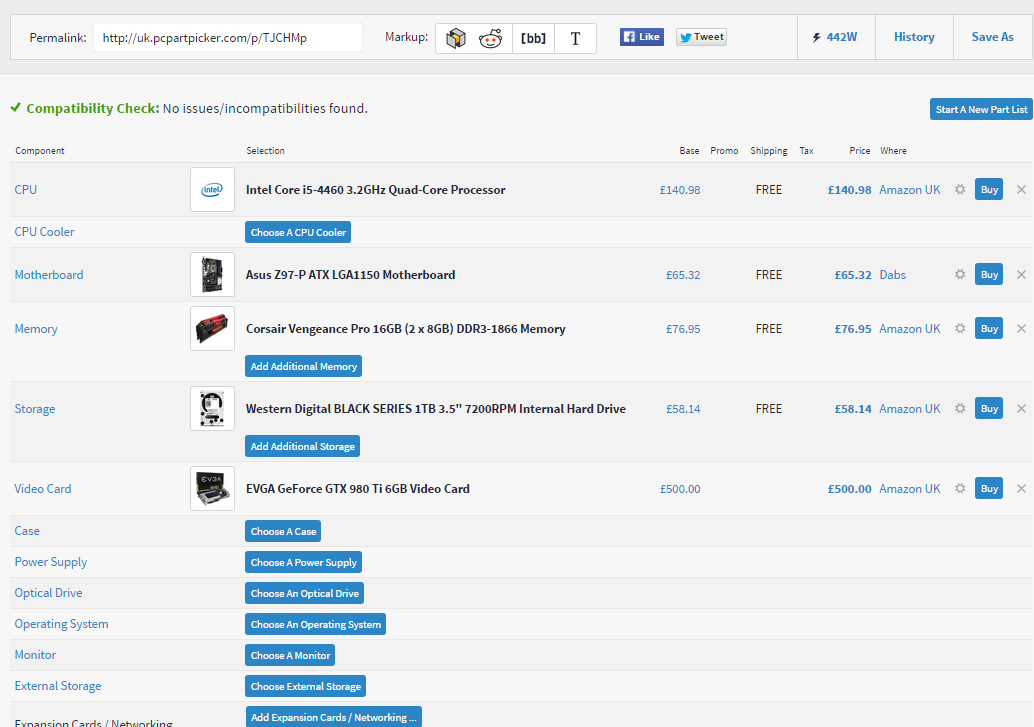The height and width of the screenshot is (727, 1034).
Task: Open the gear settings for the Storage row
Action: (x=960, y=408)
